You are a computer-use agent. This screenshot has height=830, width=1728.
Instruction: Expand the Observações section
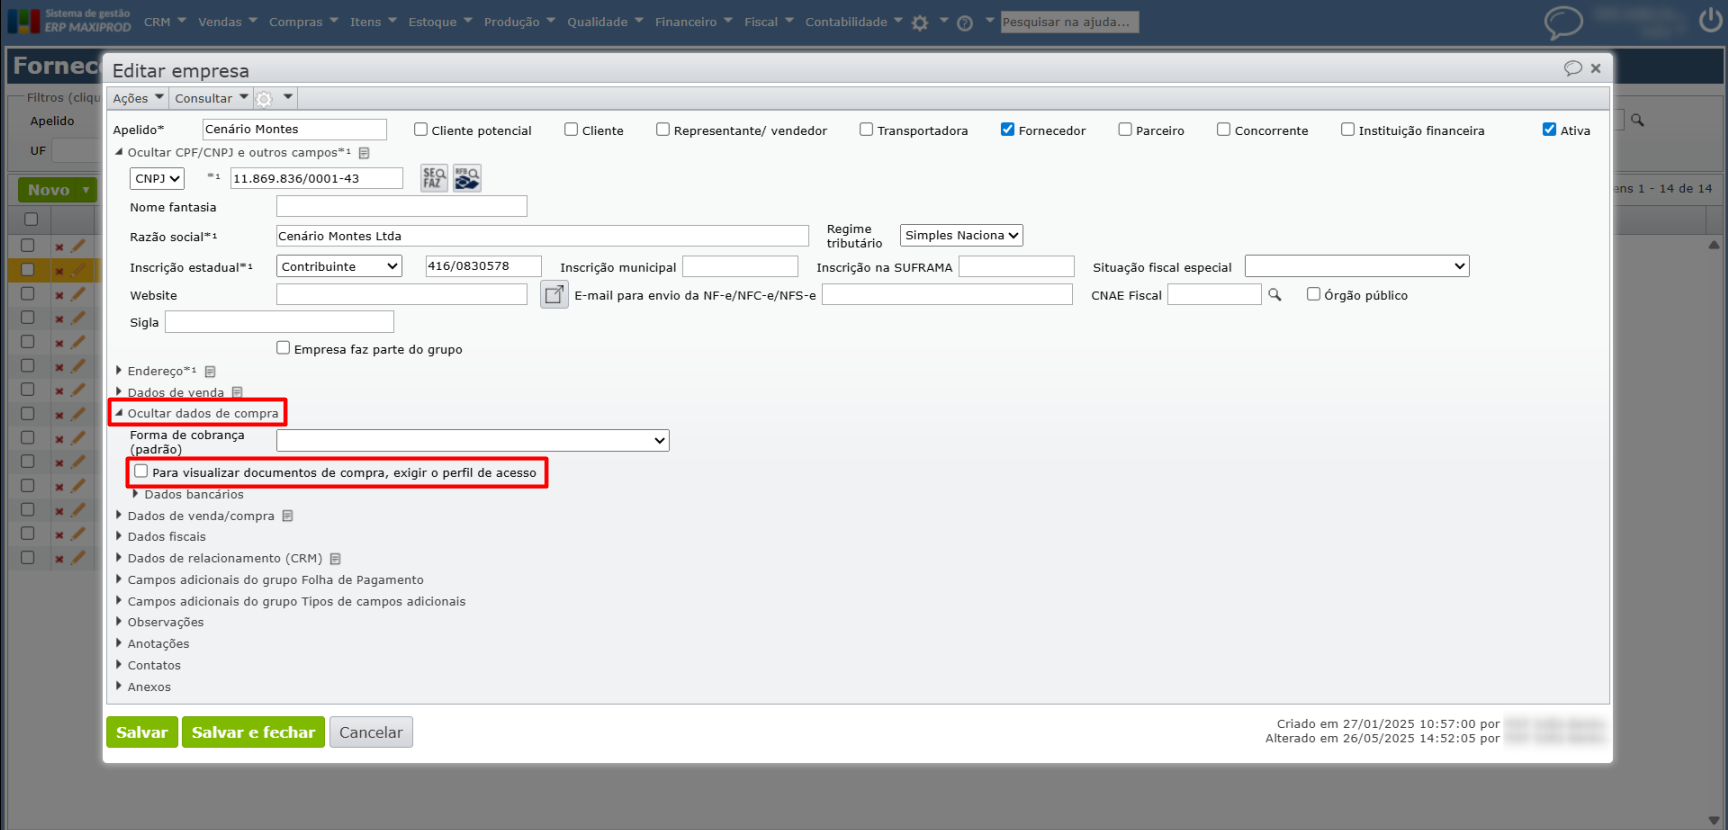pyautogui.click(x=160, y=623)
